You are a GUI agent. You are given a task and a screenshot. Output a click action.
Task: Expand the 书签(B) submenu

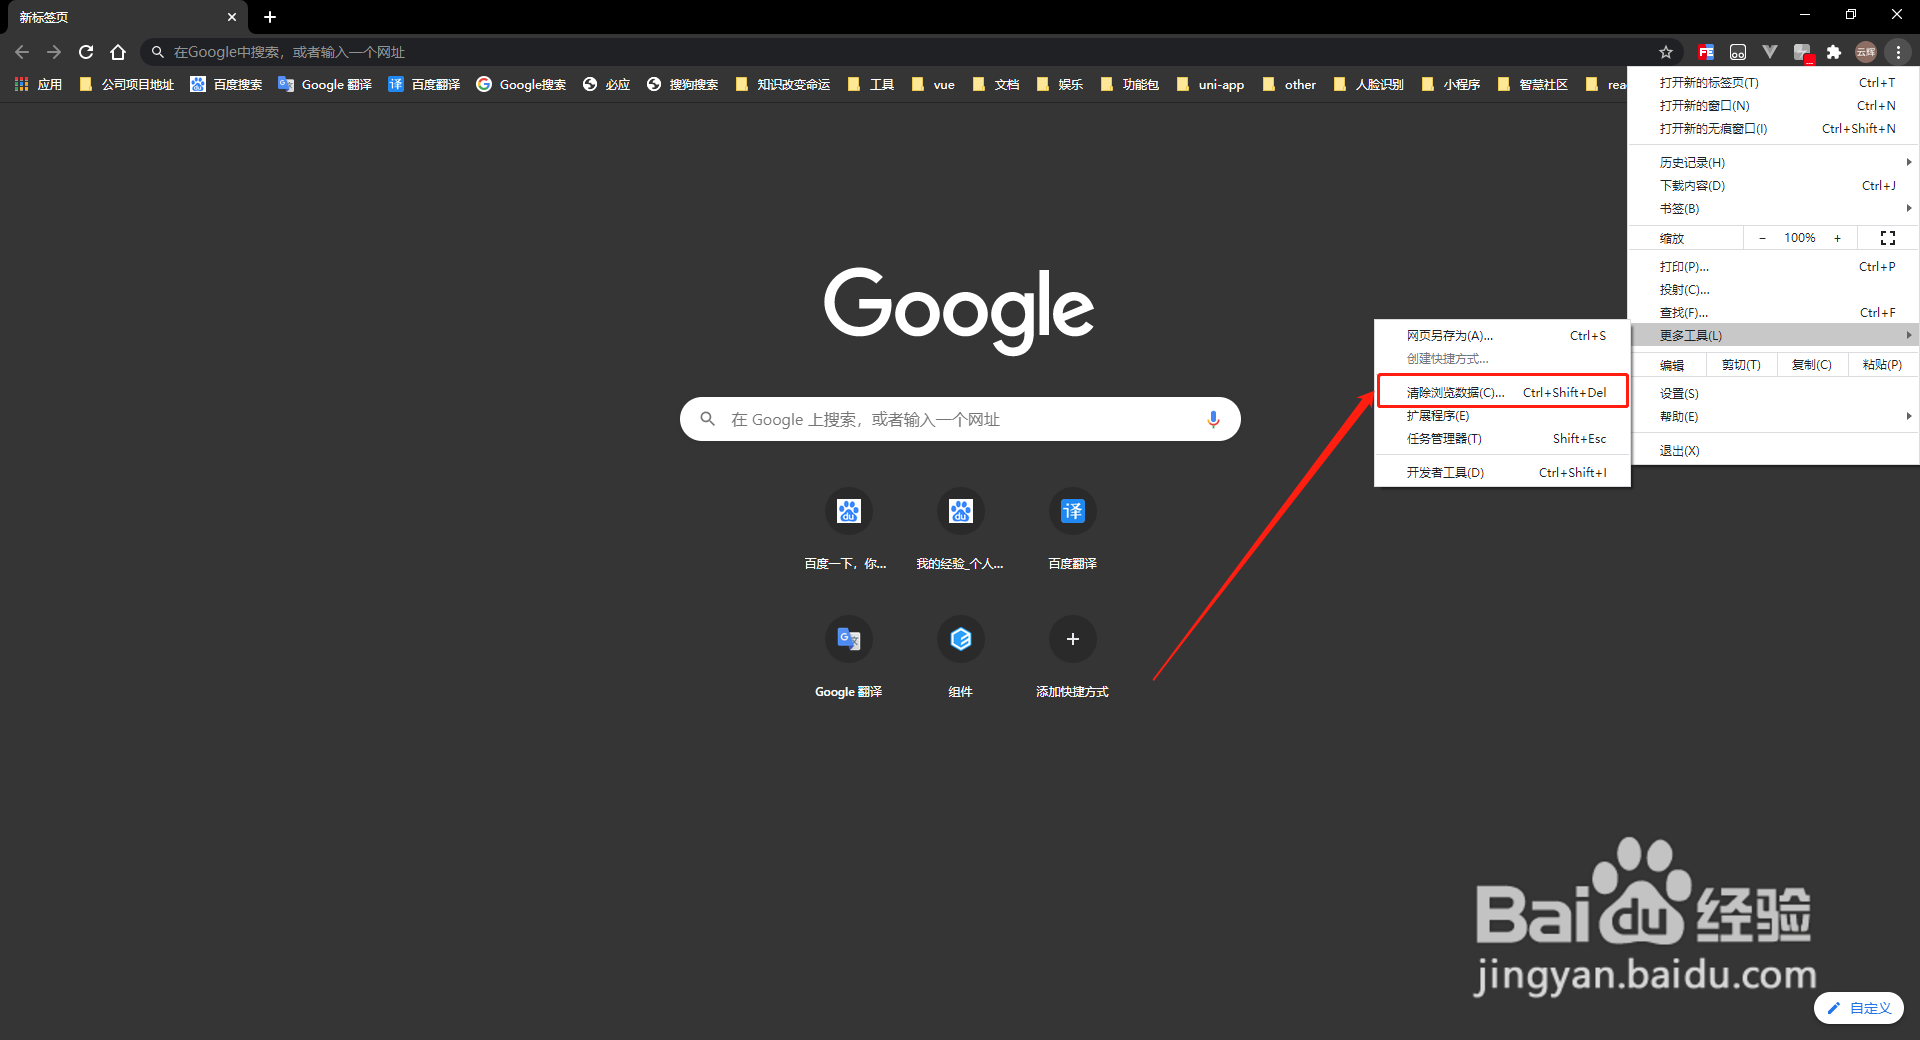(1774, 208)
